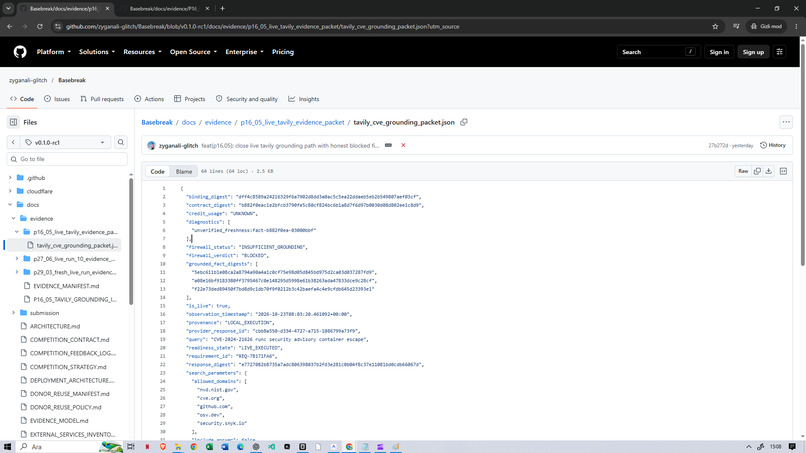806x453 pixels.
Task: View failed check status red X
Action: point(403,146)
